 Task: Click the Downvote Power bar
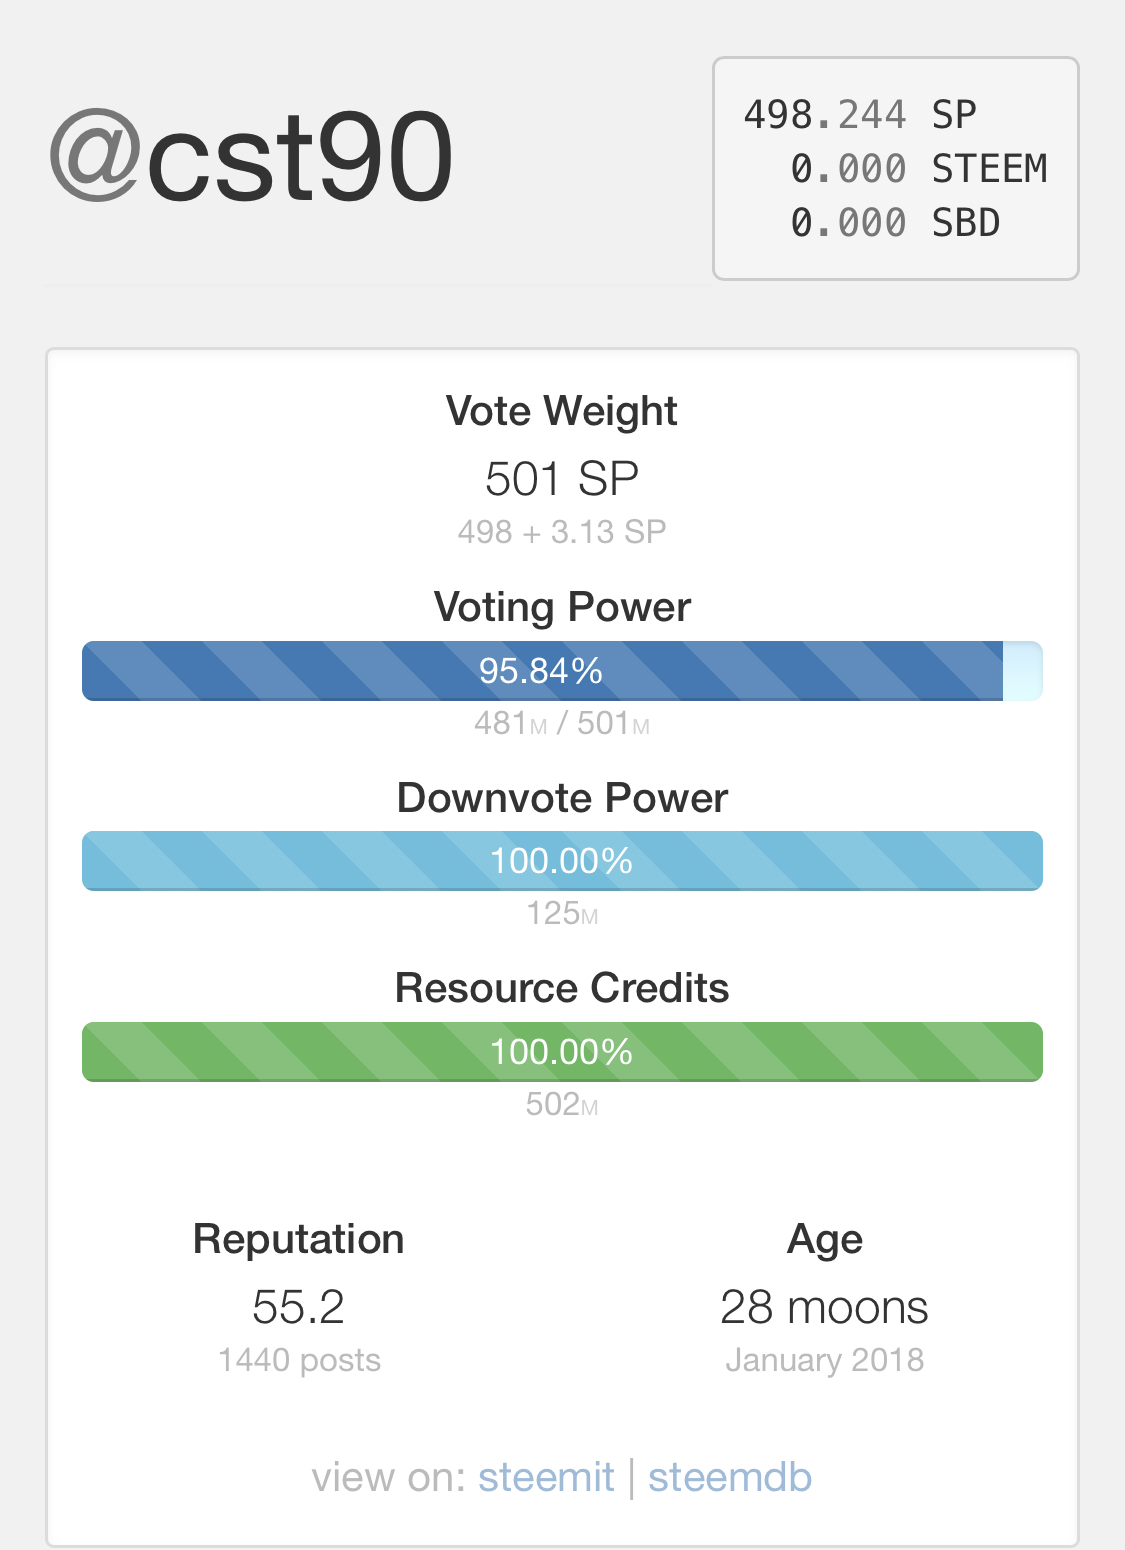pyautogui.click(x=562, y=861)
